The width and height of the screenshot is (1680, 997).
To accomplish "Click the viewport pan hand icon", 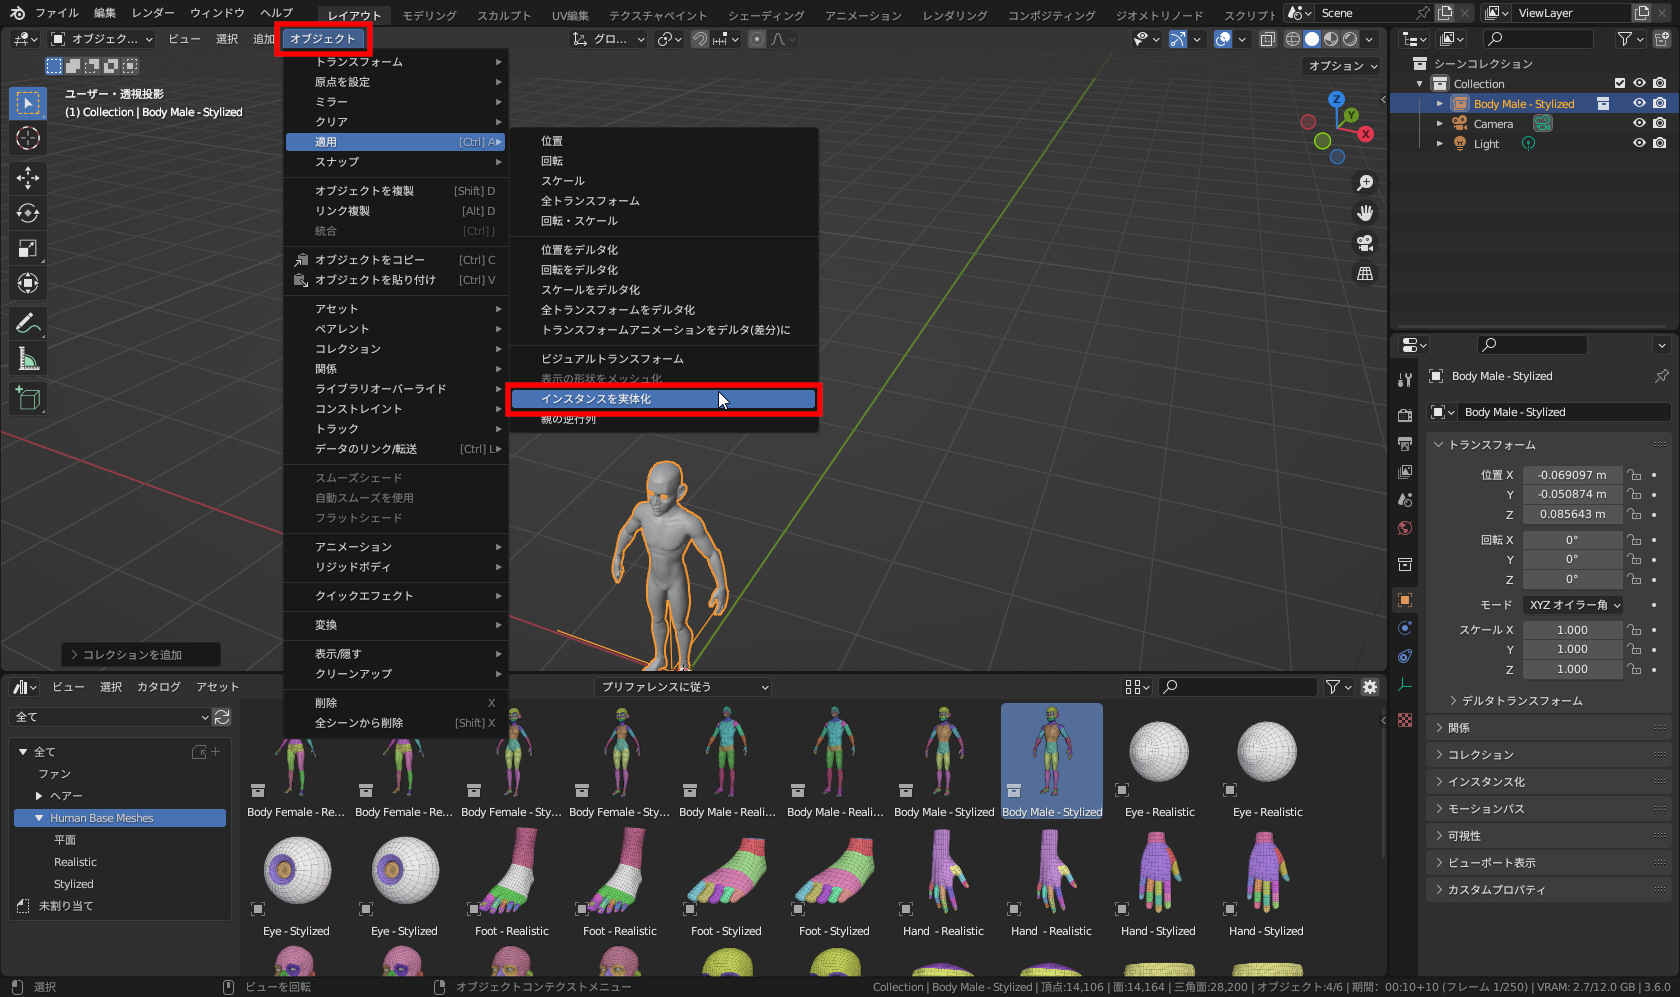I will pyautogui.click(x=1365, y=213).
